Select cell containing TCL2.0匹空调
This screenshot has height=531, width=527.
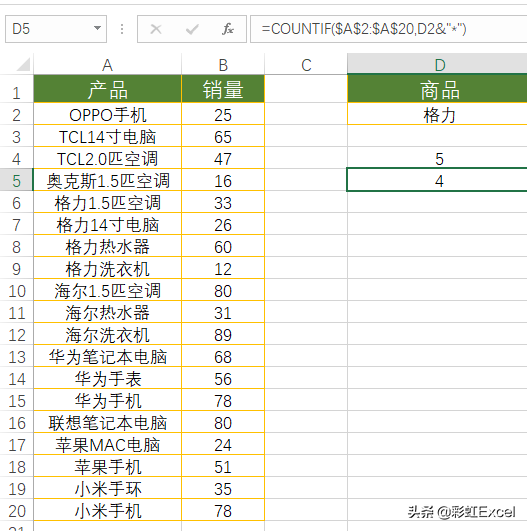[107, 158]
